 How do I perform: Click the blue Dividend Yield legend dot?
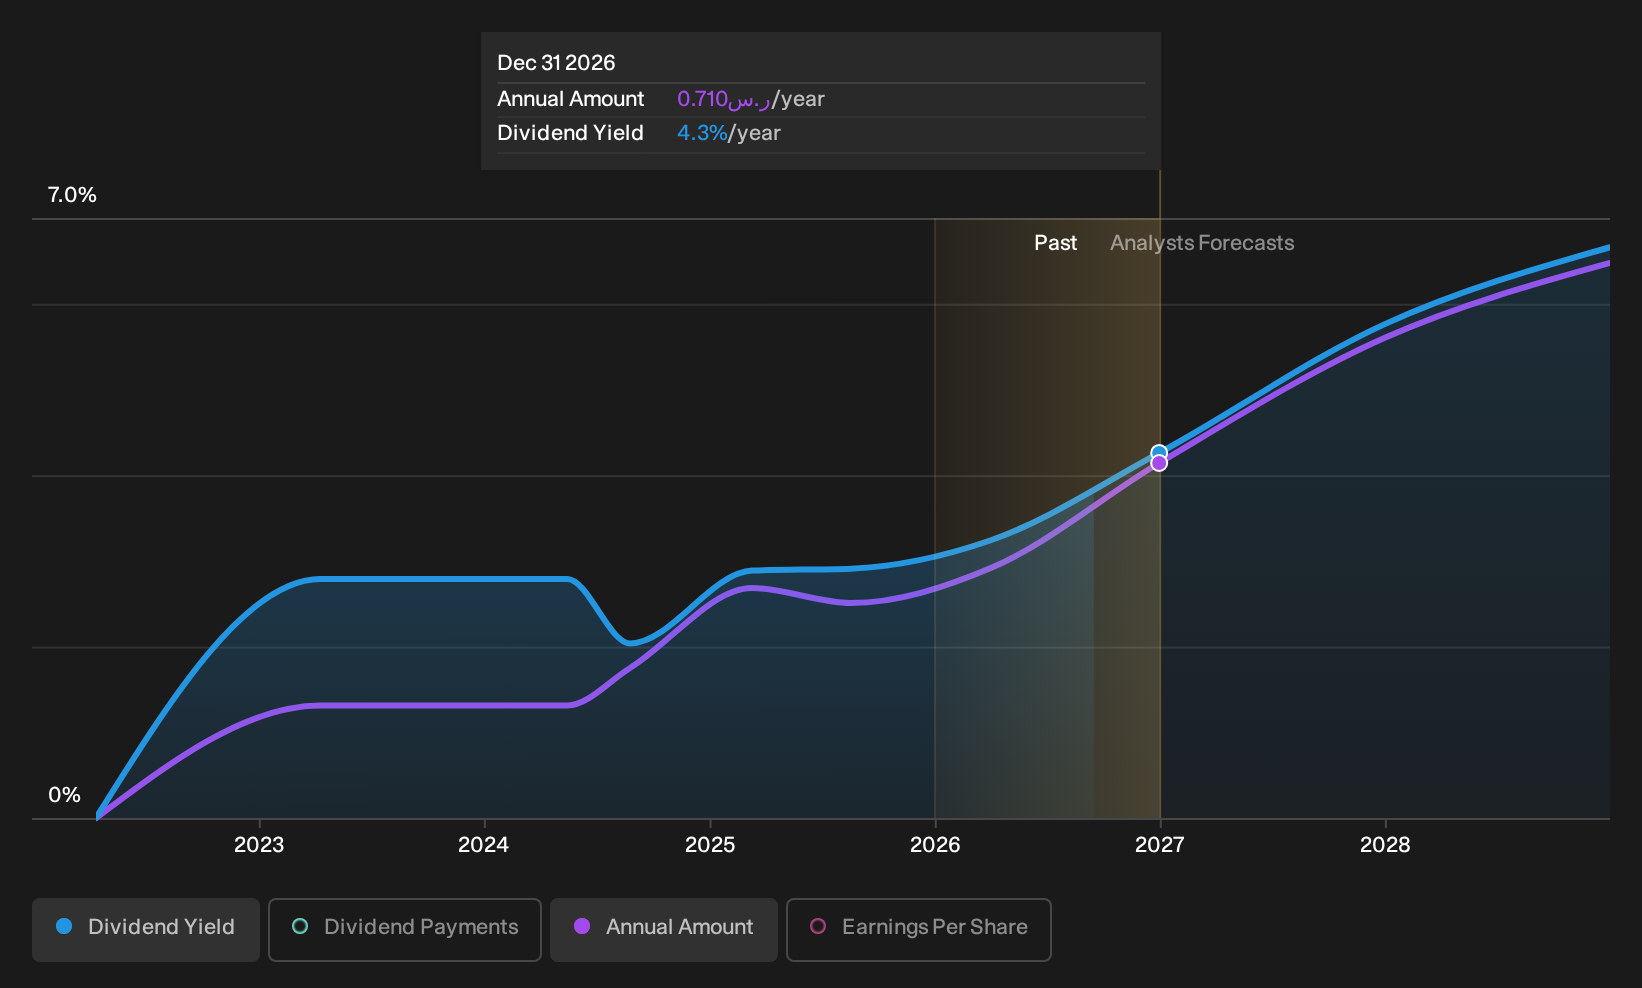pyautogui.click(x=64, y=926)
